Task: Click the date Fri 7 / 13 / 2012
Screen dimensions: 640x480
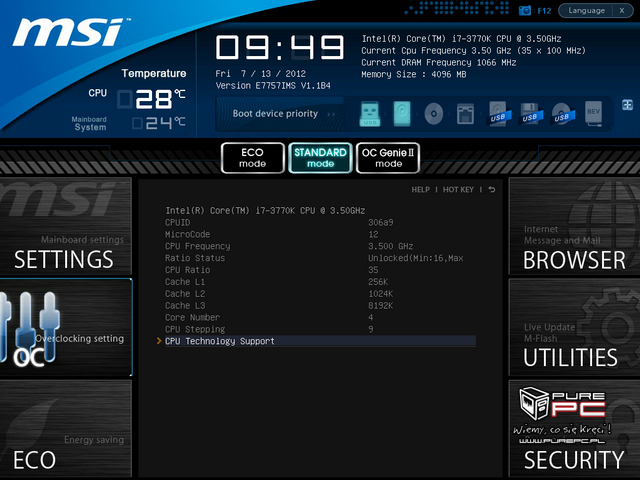Action: (260, 74)
